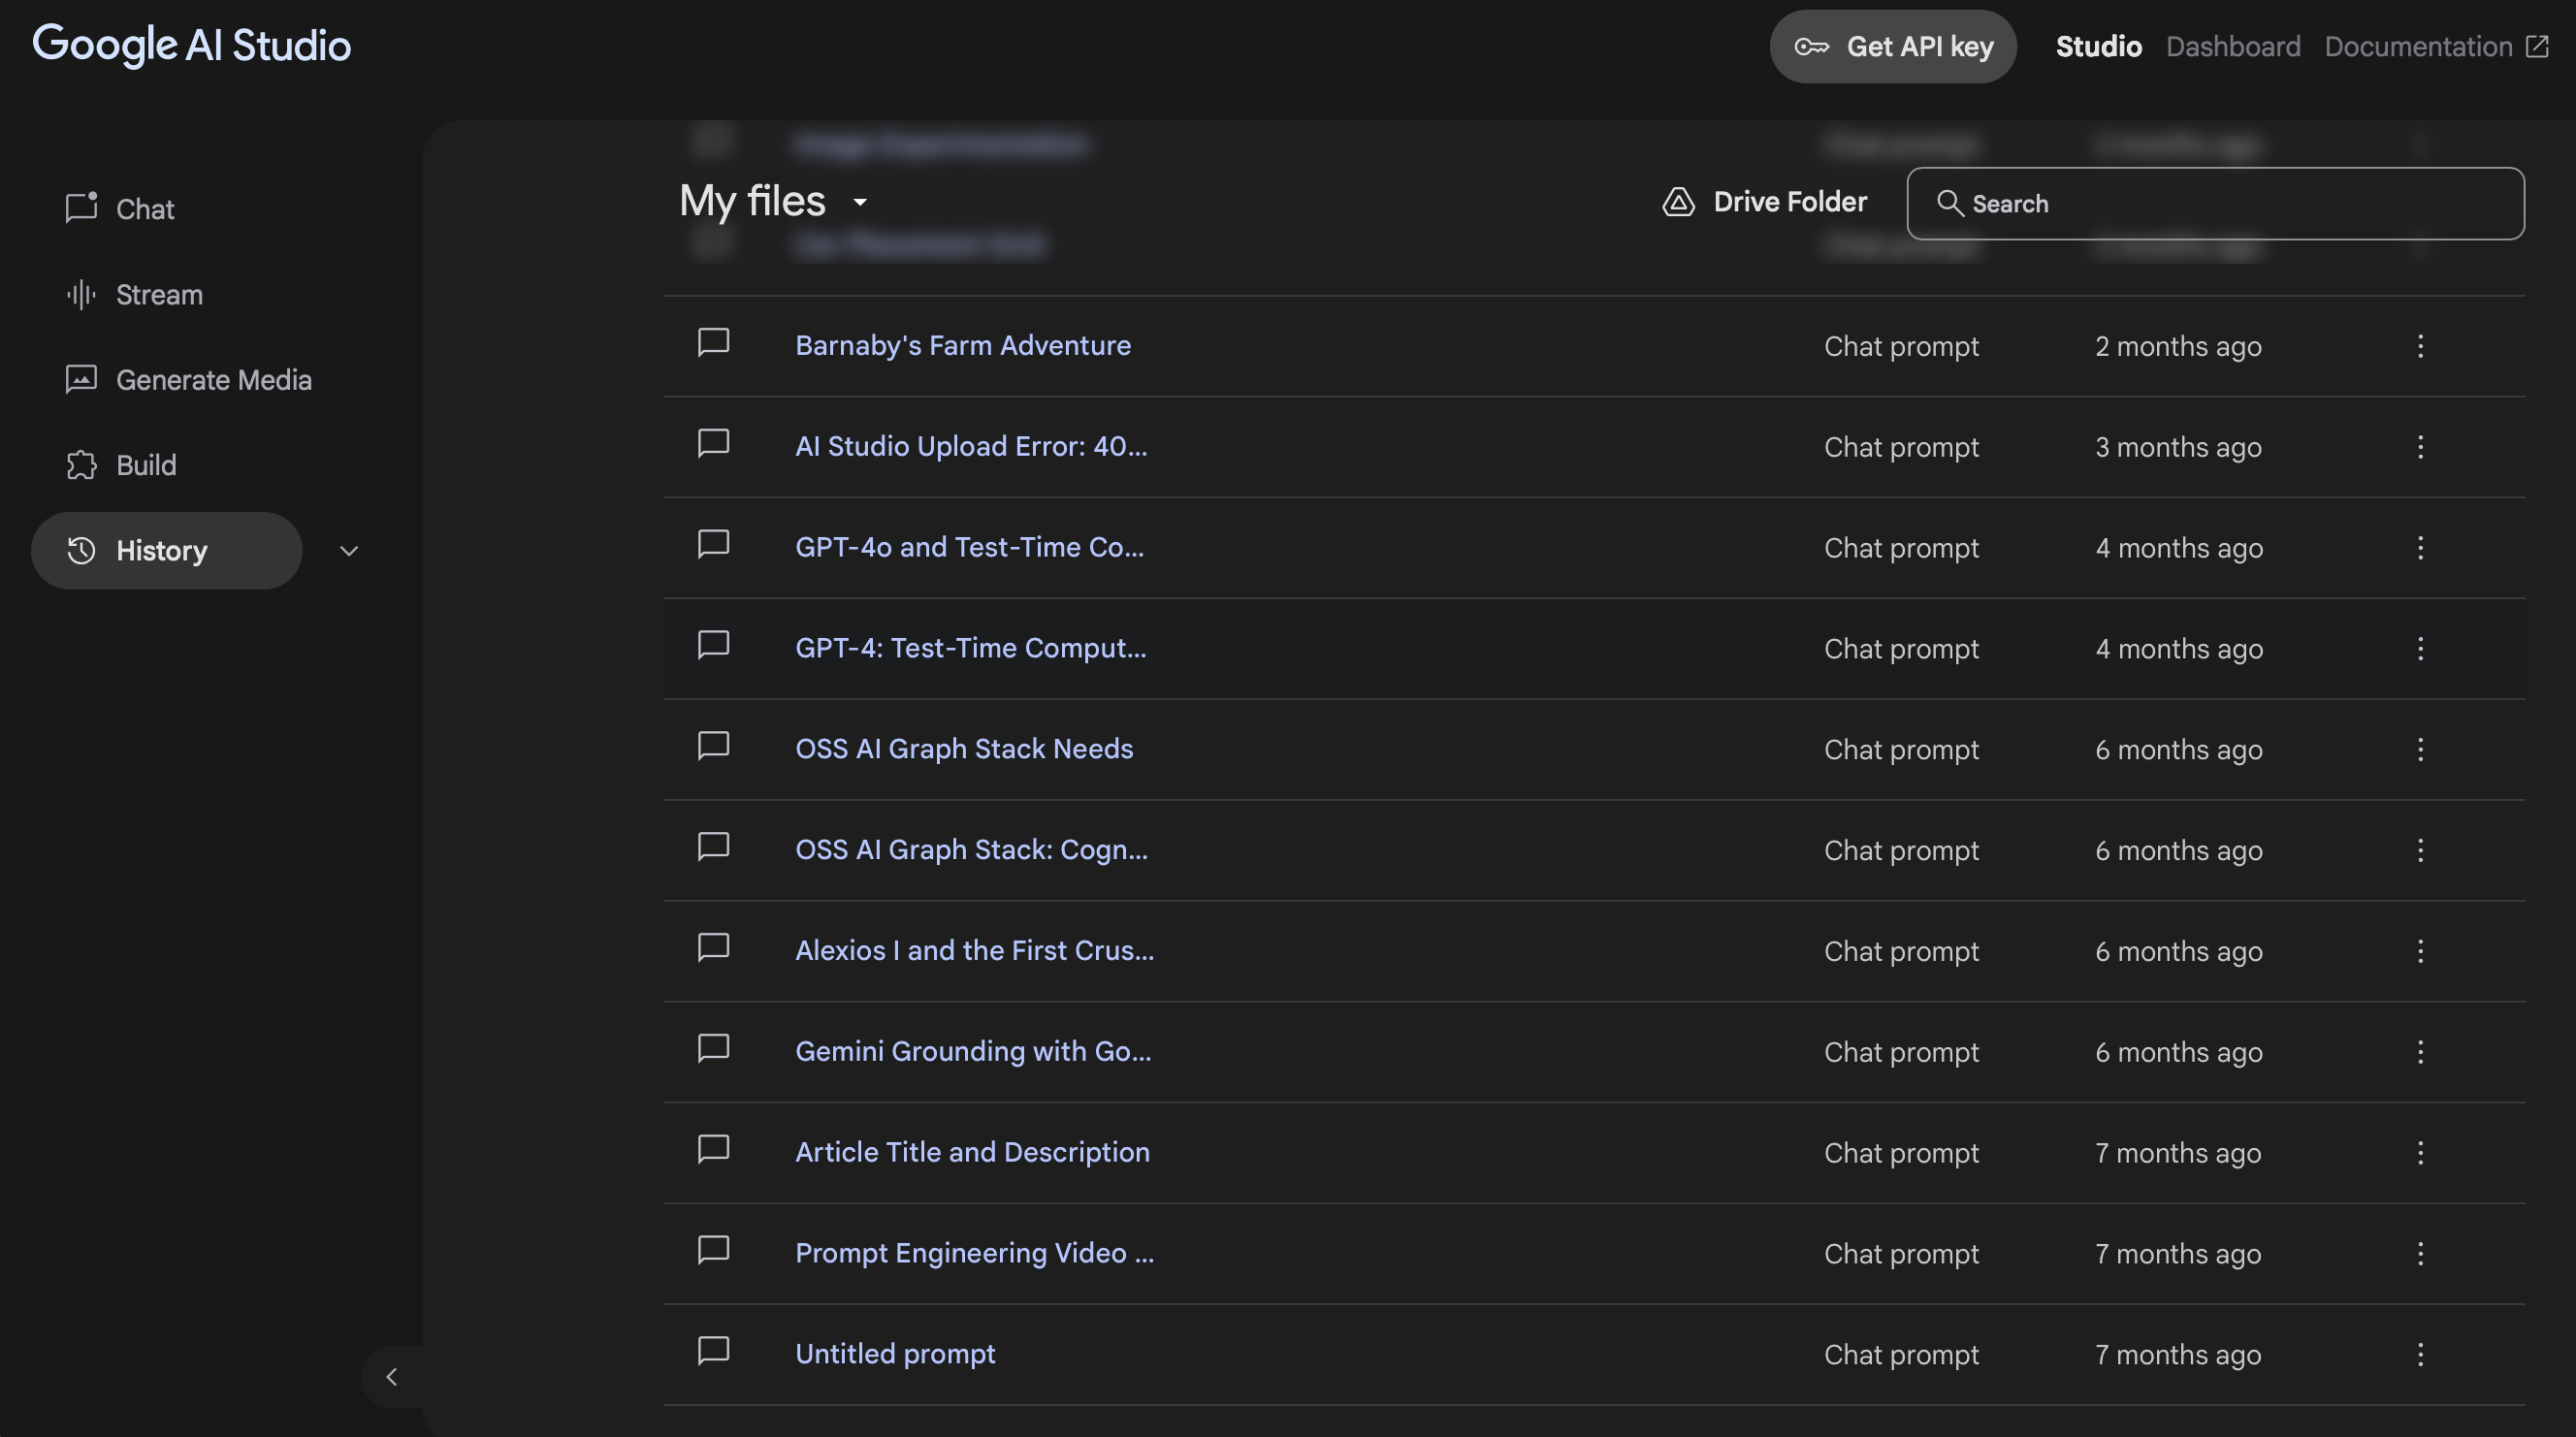Image resolution: width=2576 pixels, height=1437 pixels.
Task: Select the Studio tab
Action: pos(2098,47)
